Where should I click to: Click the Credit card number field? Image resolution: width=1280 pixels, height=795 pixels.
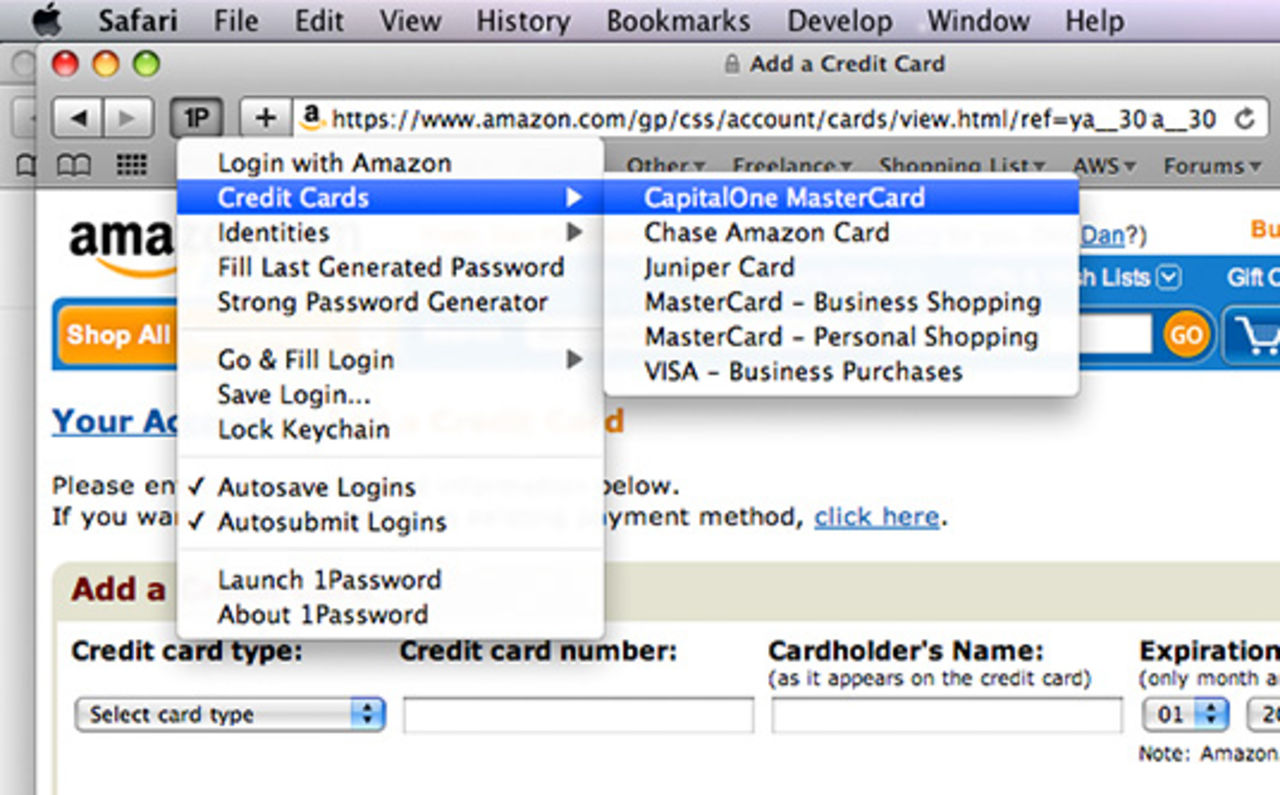pyautogui.click(x=578, y=715)
